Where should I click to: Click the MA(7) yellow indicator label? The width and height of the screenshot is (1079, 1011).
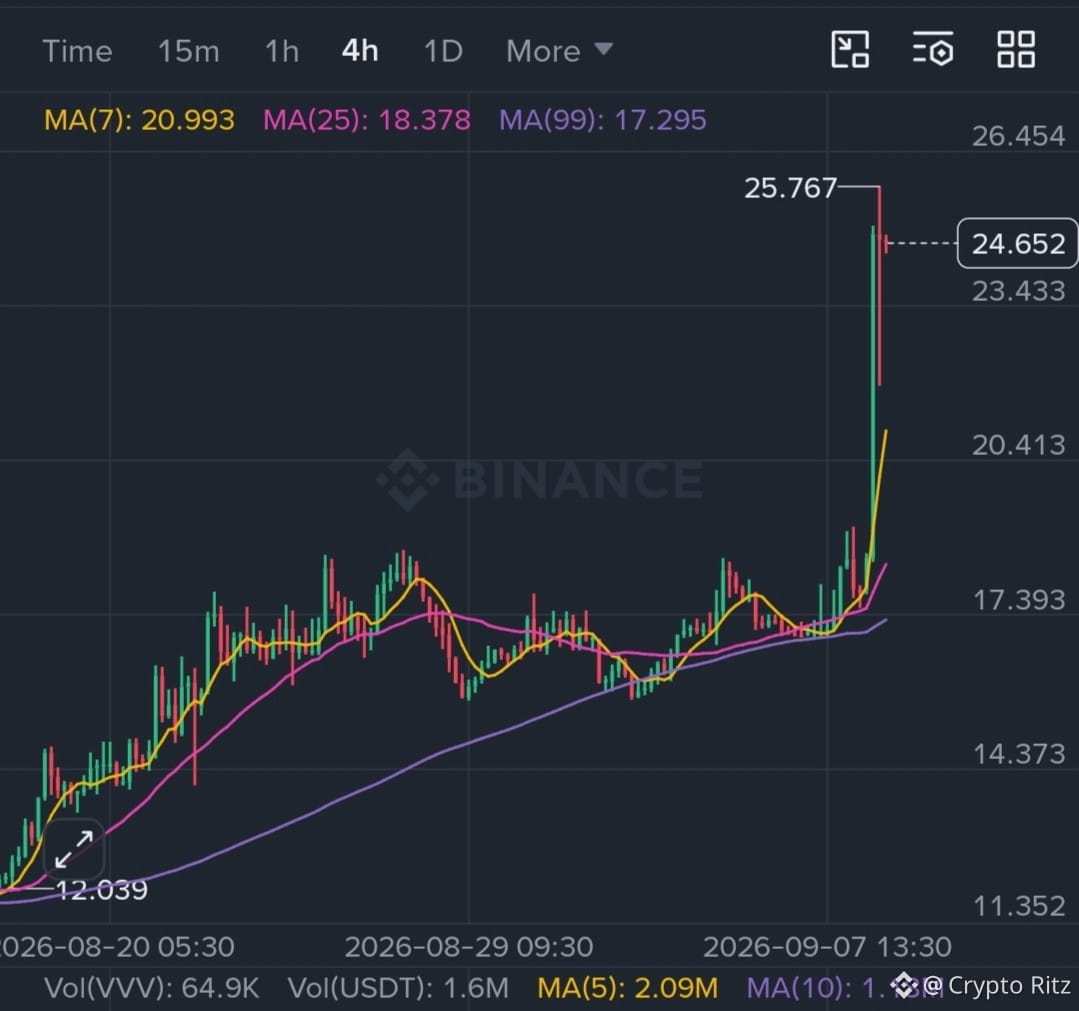tap(140, 120)
